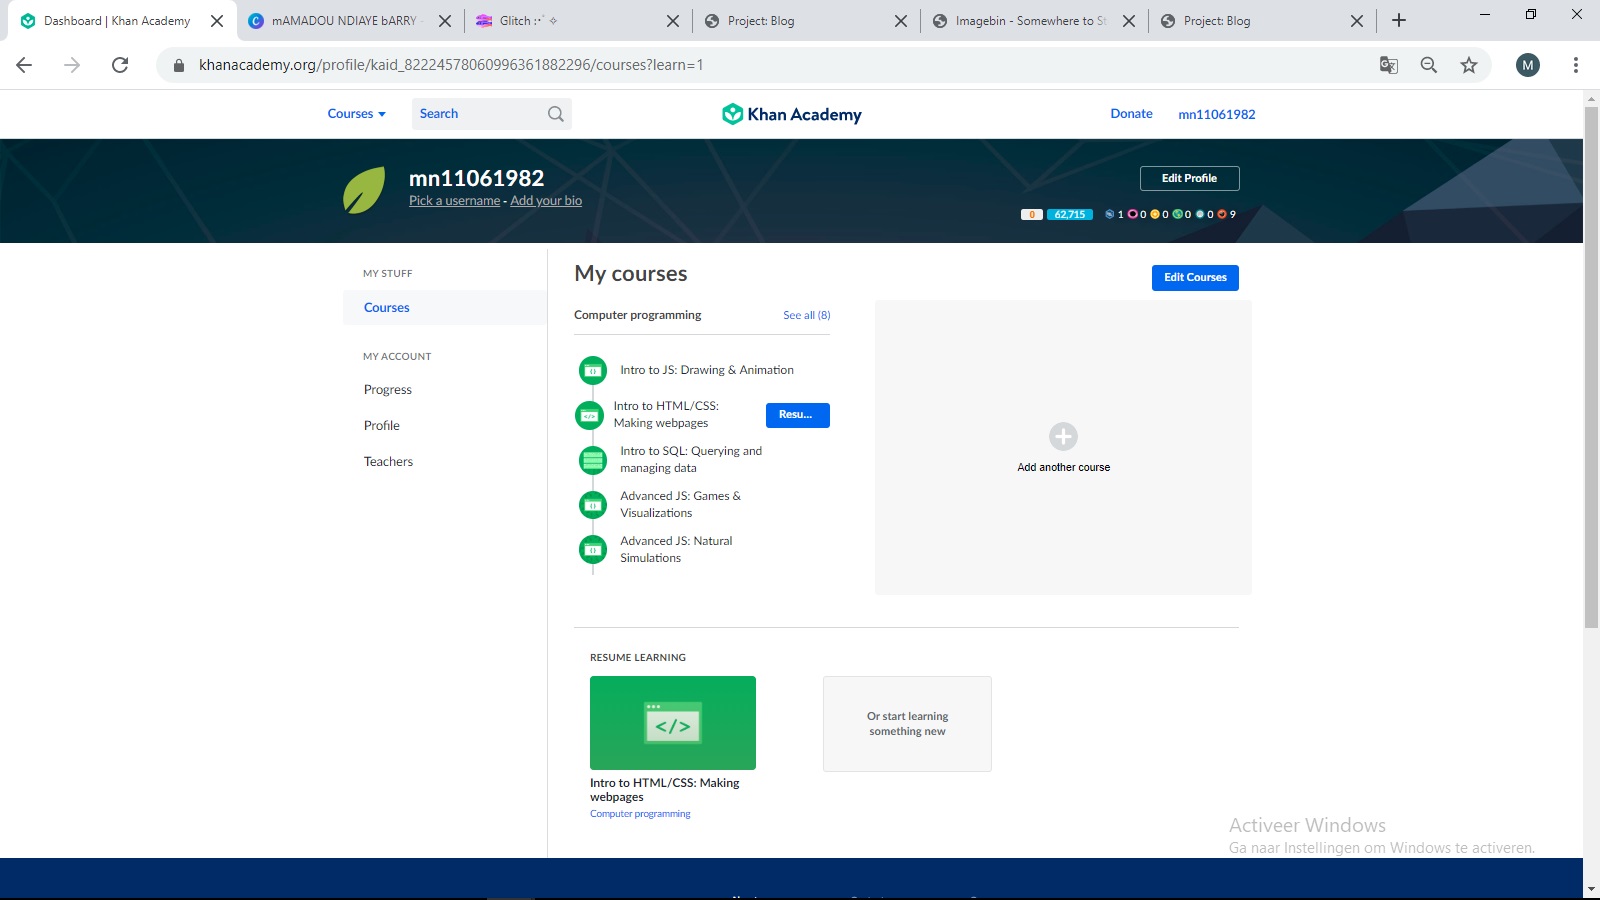Open Chrome three-dot menu
This screenshot has width=1600, height=900.
pyautogui.click(x=1575, y=65)
